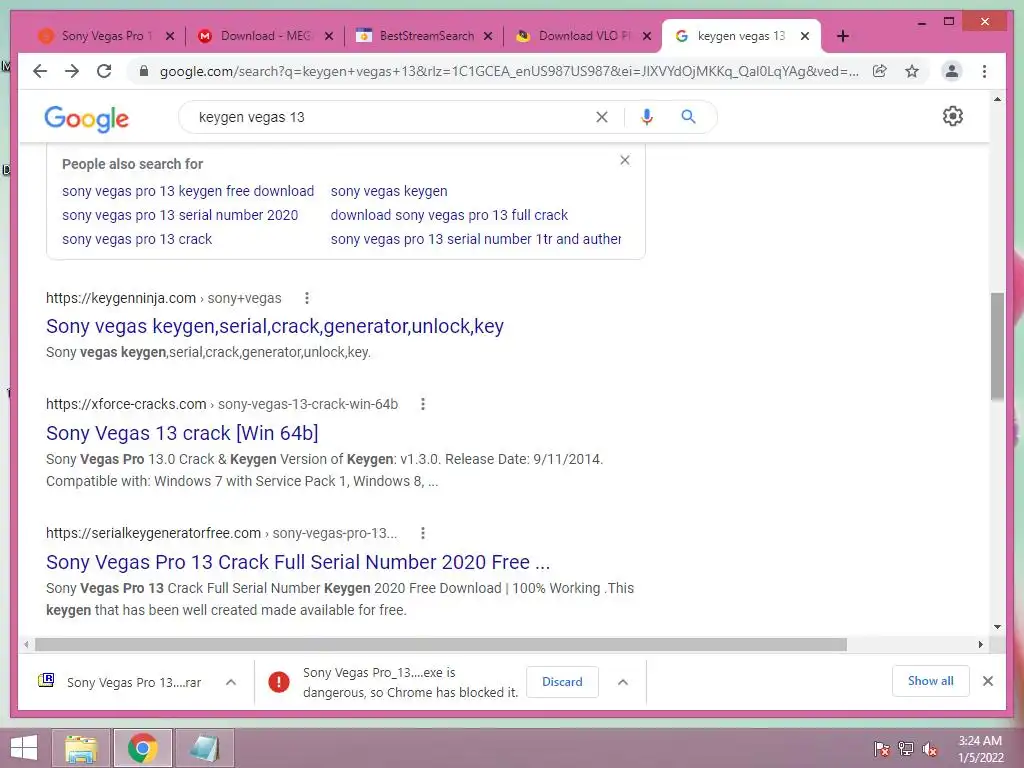Open the 'Sony Vegas 13 crack [Win 64b]' result
The width and height of the screenshot is (1024, 768).
(182, 433)
